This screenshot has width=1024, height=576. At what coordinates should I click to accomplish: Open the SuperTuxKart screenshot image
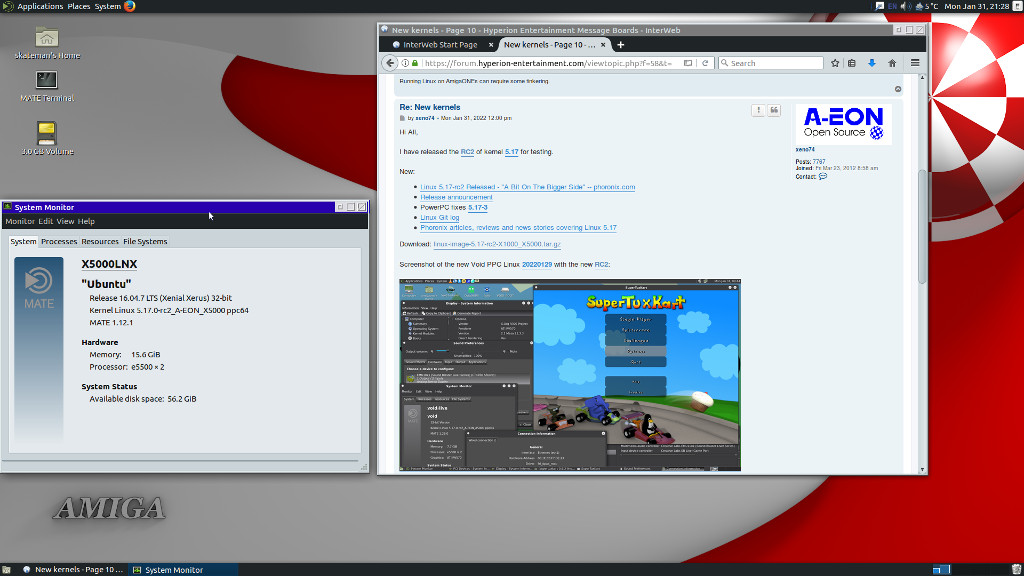click(570, 375)
